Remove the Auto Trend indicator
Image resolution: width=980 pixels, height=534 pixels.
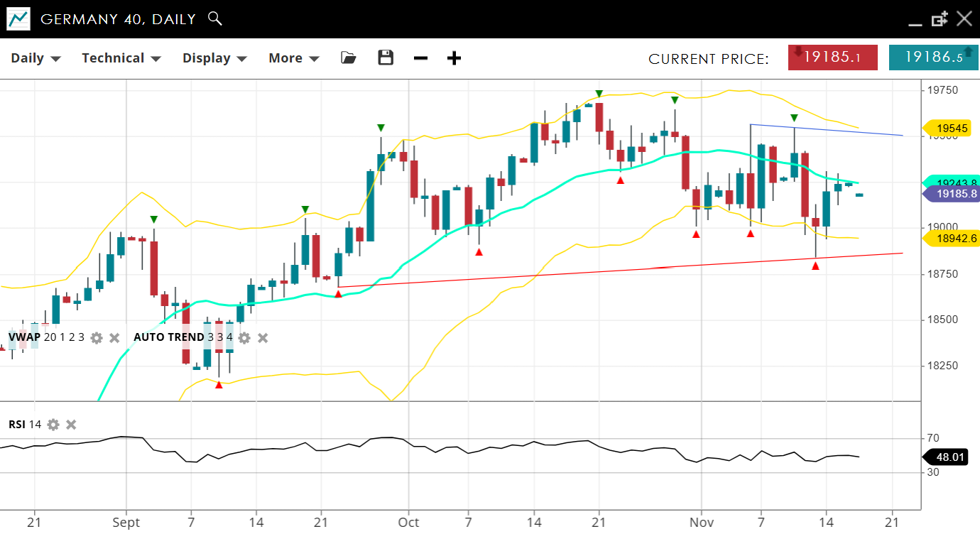pos(263,338)
